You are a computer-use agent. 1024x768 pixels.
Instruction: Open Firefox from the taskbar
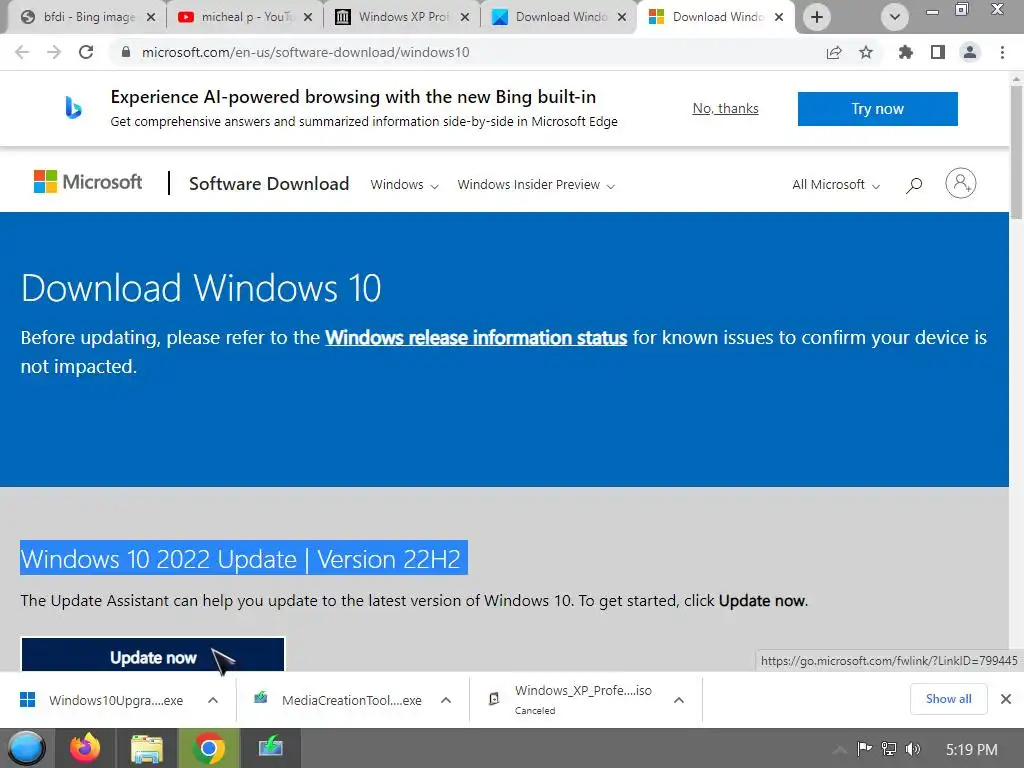point(86,748)
